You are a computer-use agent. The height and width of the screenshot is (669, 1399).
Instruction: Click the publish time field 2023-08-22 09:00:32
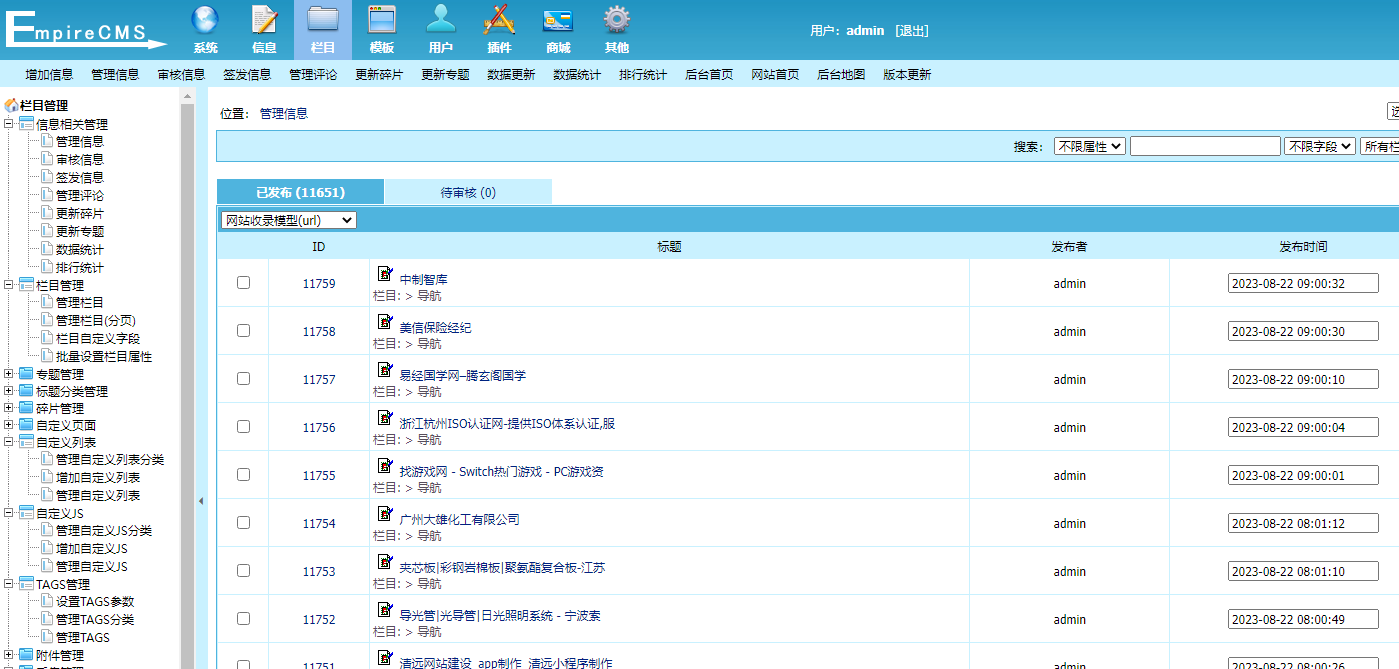click(1303, 283)
